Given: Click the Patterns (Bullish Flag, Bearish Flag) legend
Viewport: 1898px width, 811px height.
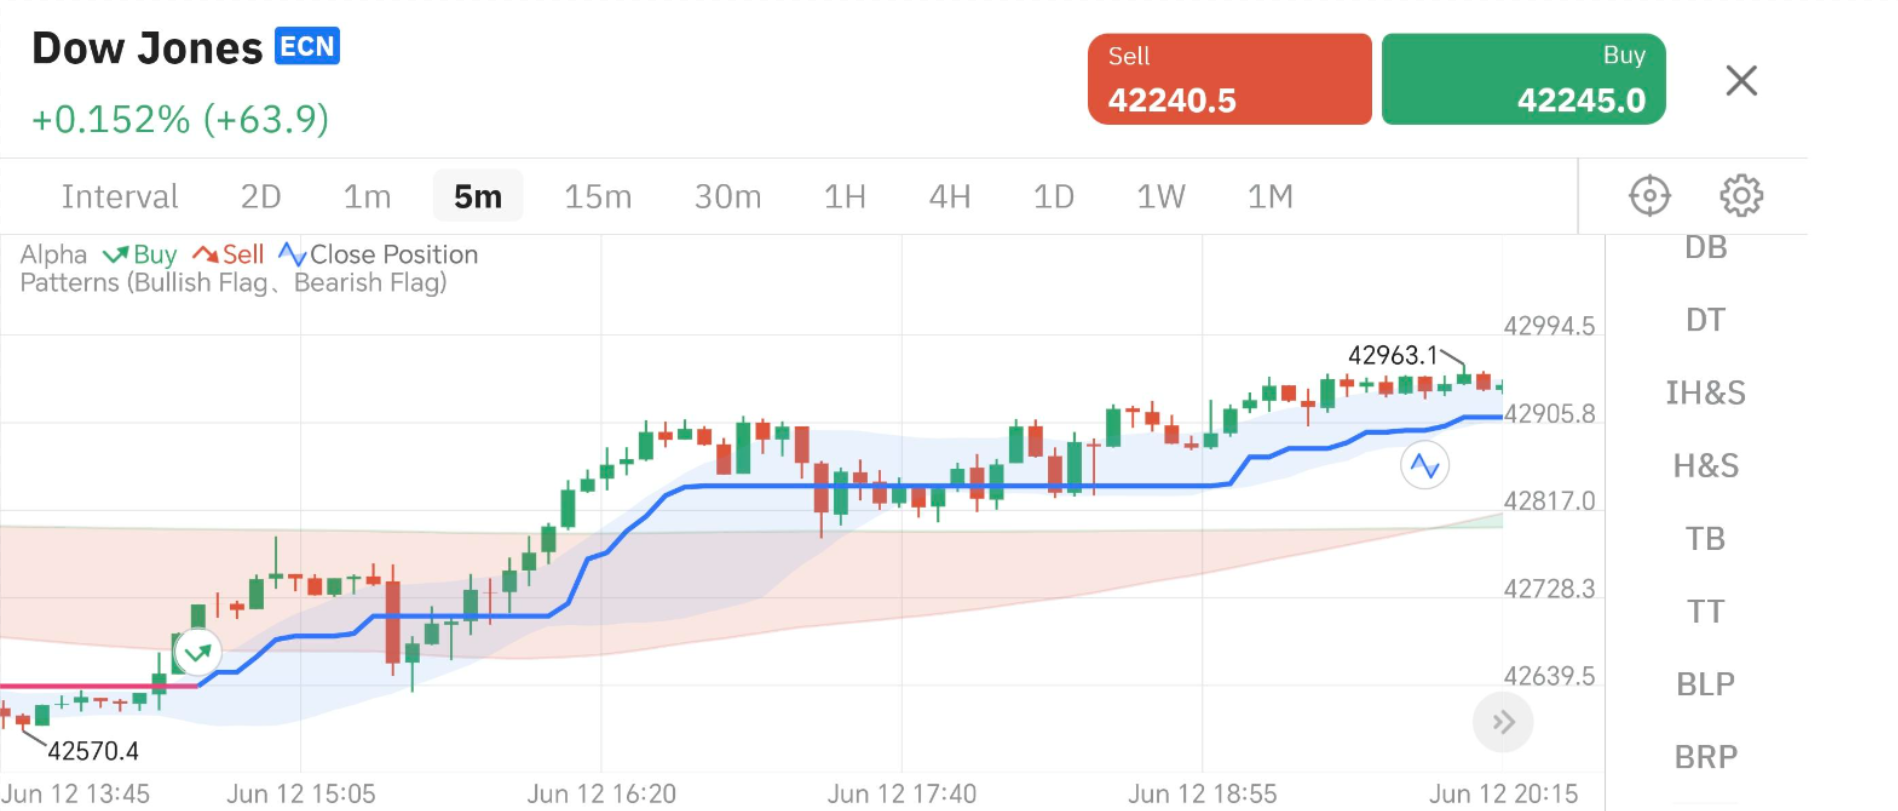Looking at the screenshot, I should pyautogui.click(x=233, y=283).
